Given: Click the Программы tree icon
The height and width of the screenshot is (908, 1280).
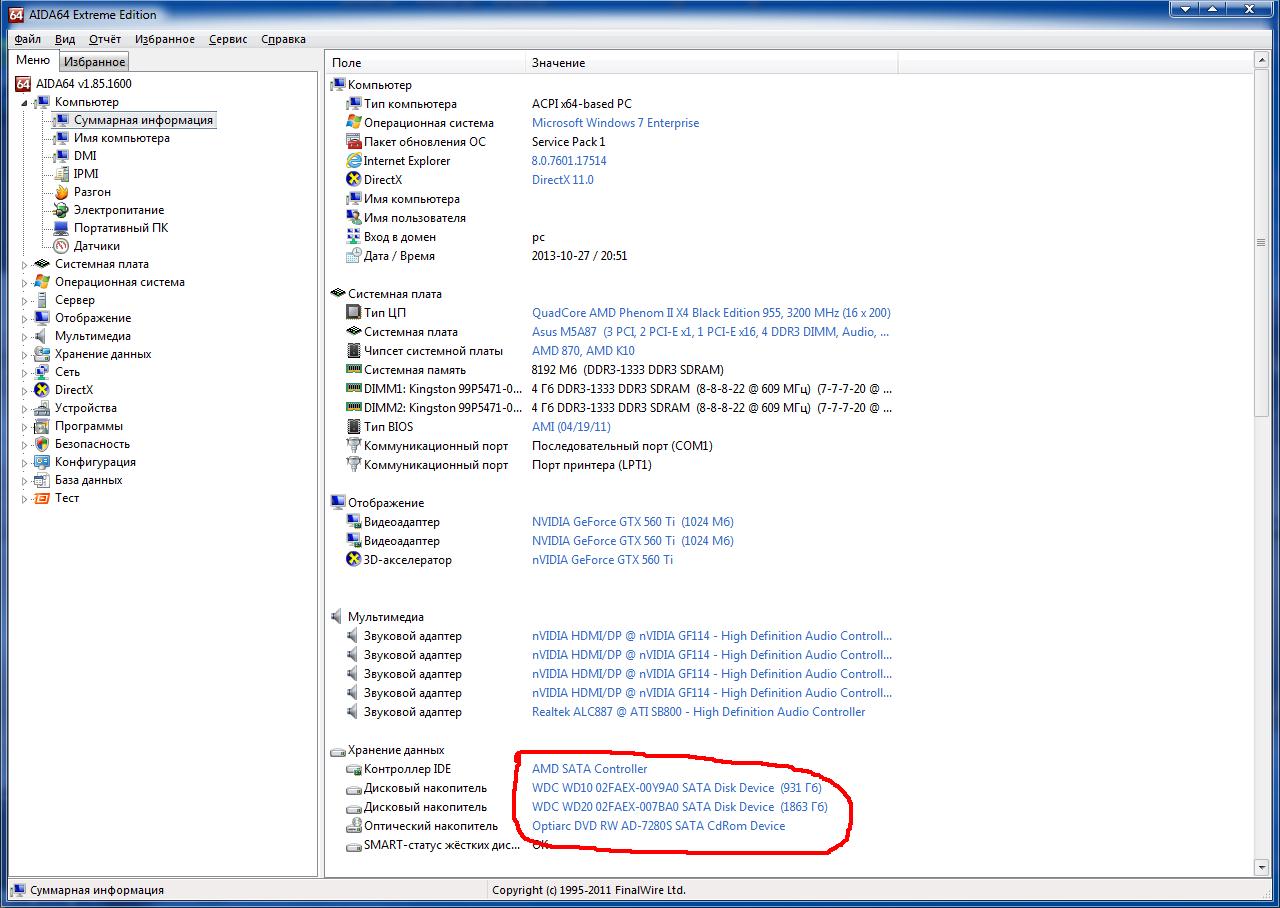Looking at the screenshot, I should (x=42, y=426).
